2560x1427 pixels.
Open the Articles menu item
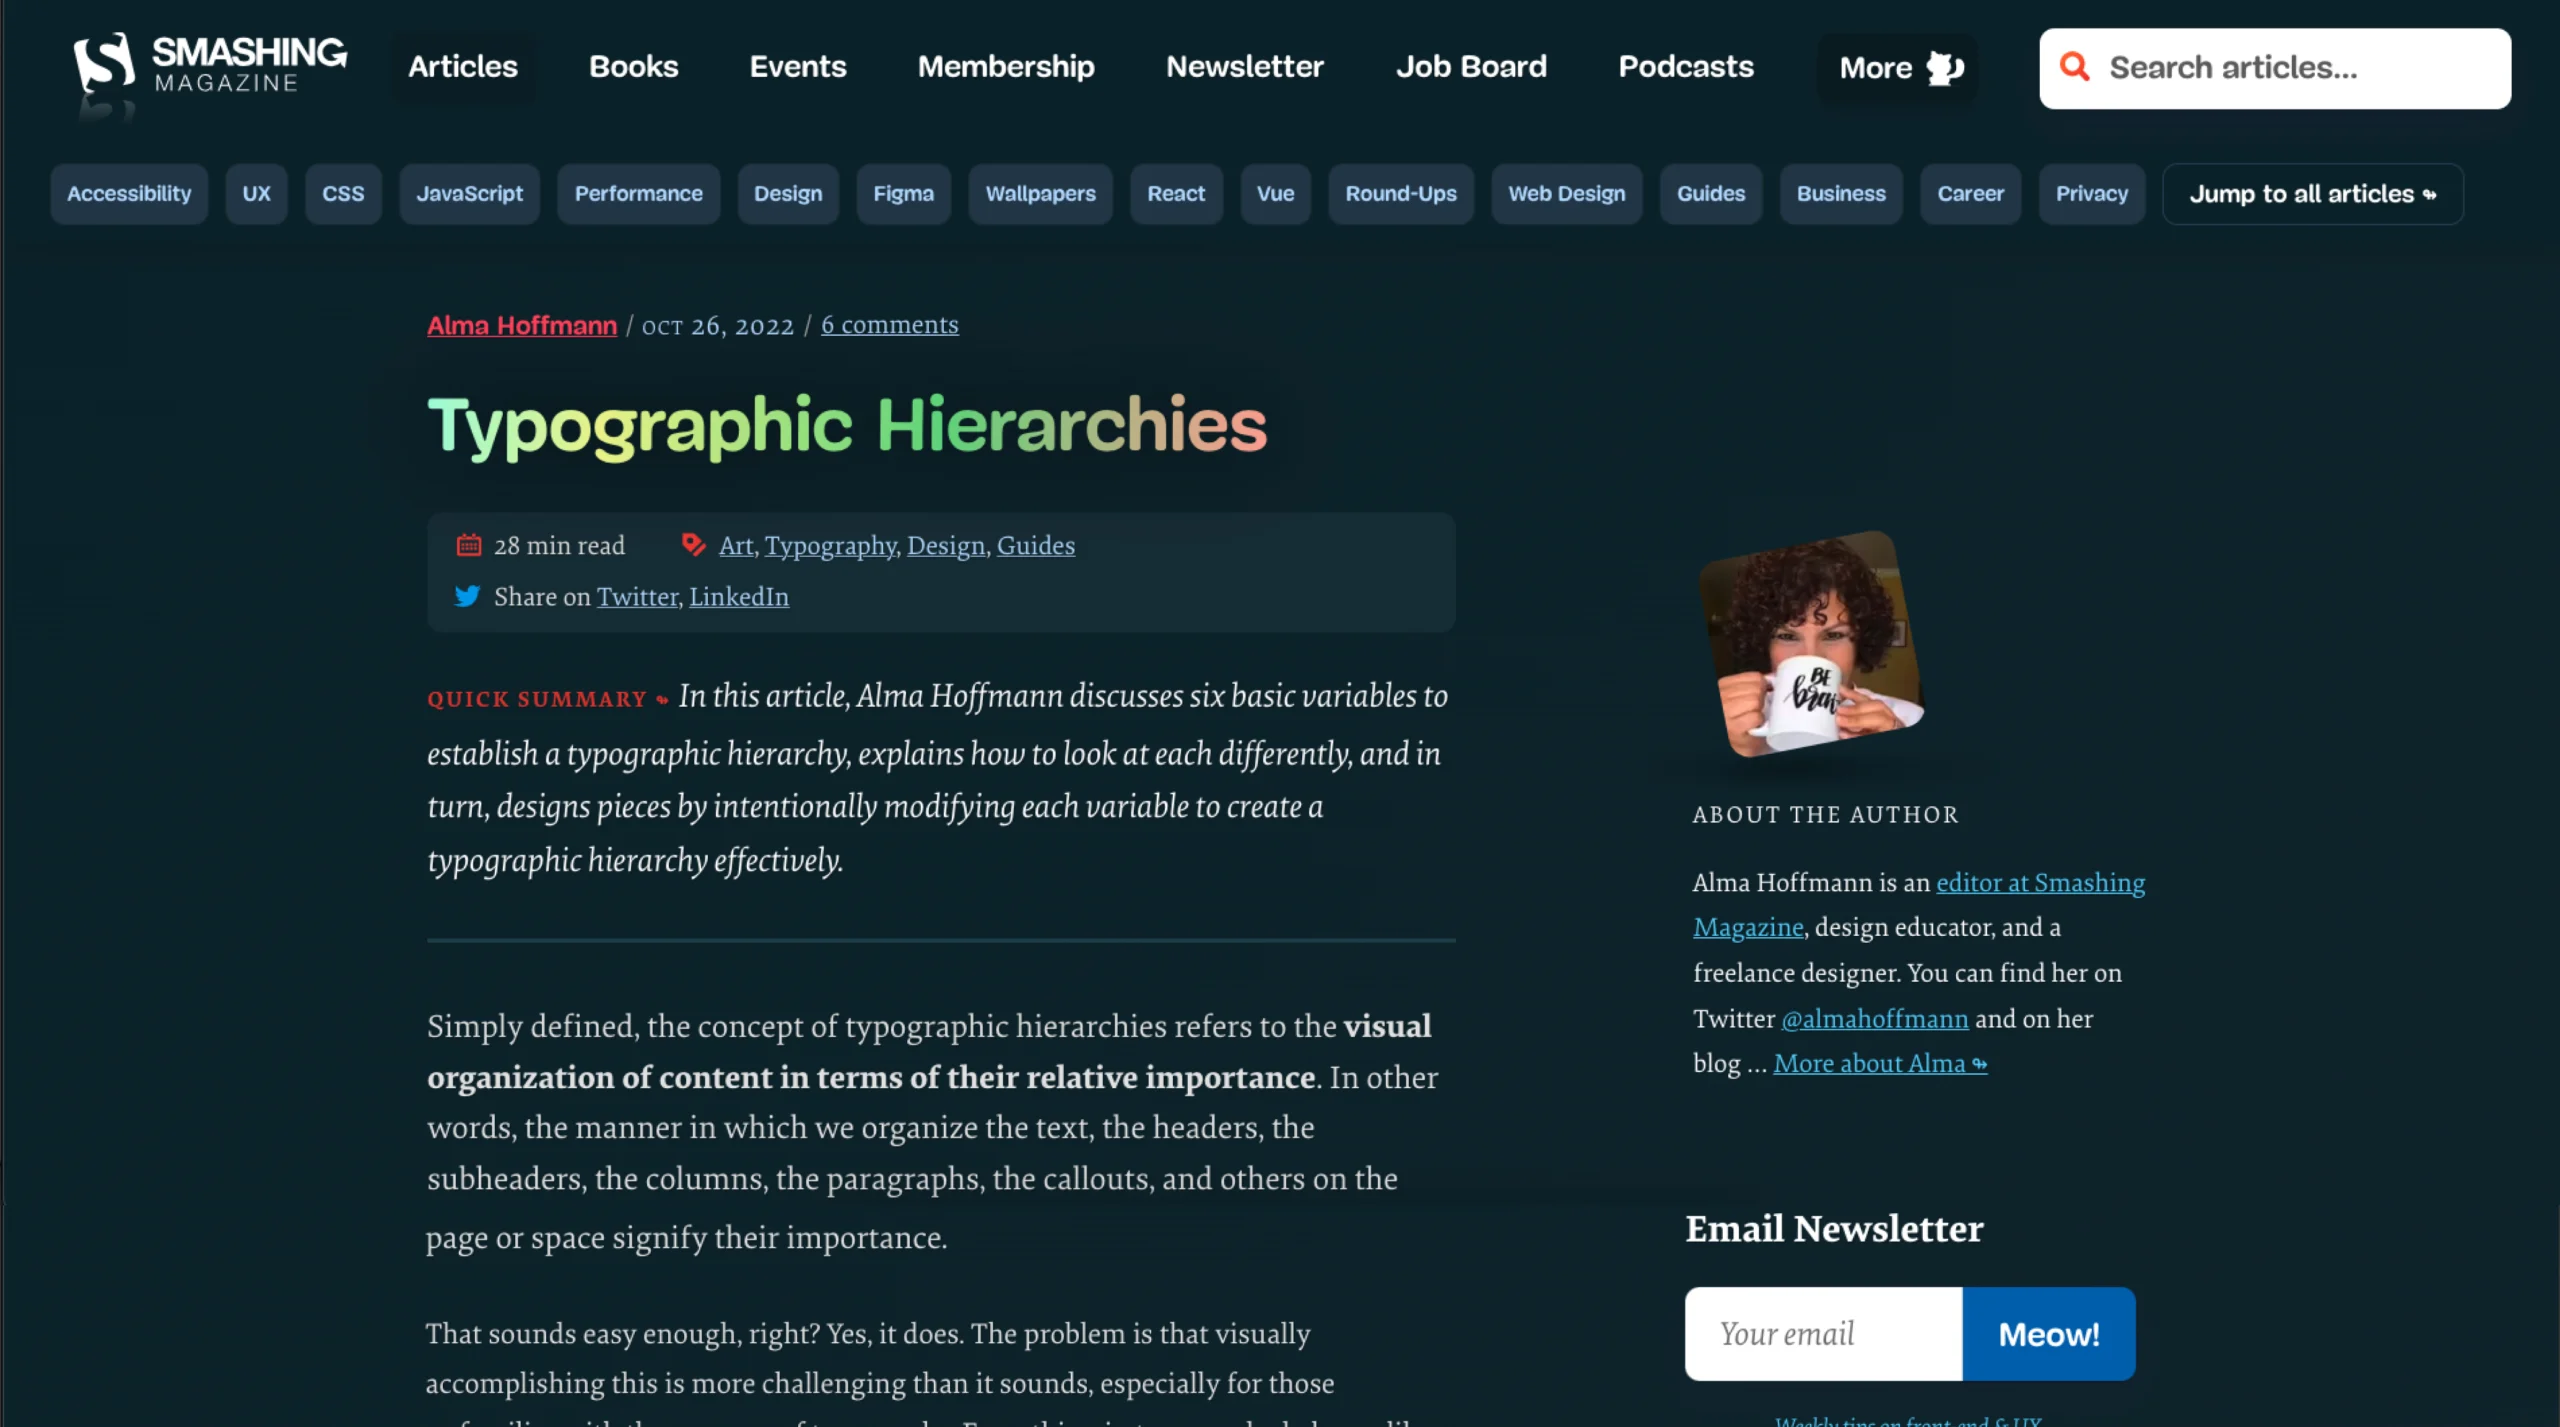(463, 67)
